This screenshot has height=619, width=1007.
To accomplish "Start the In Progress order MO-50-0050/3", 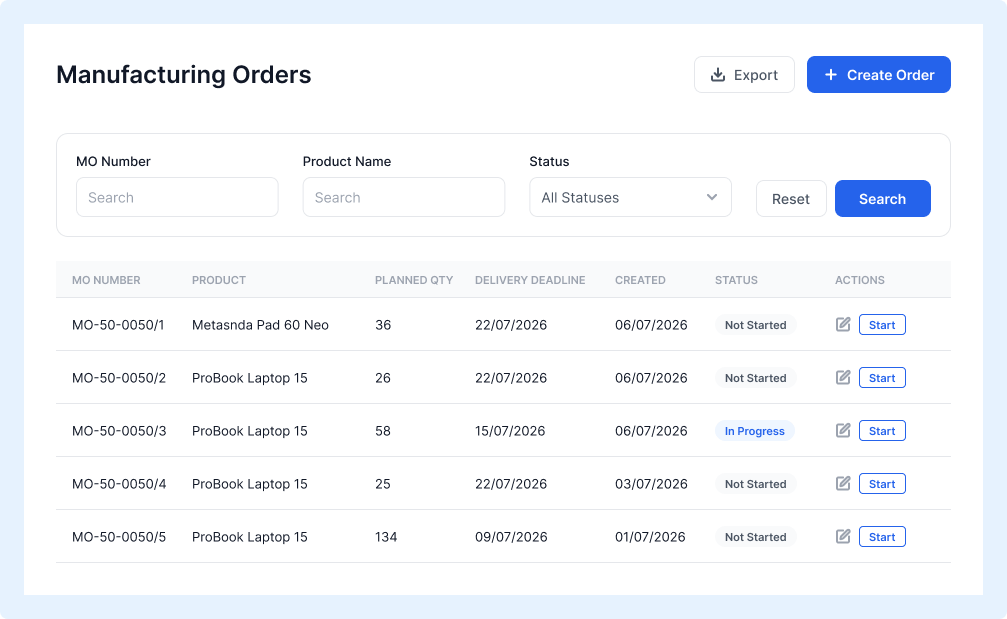I will [x=882, y=431].
